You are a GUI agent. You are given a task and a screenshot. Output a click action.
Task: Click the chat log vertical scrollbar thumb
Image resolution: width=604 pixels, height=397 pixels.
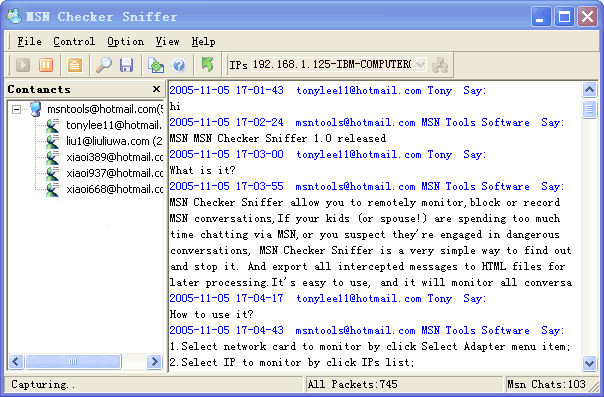(589, 109)
